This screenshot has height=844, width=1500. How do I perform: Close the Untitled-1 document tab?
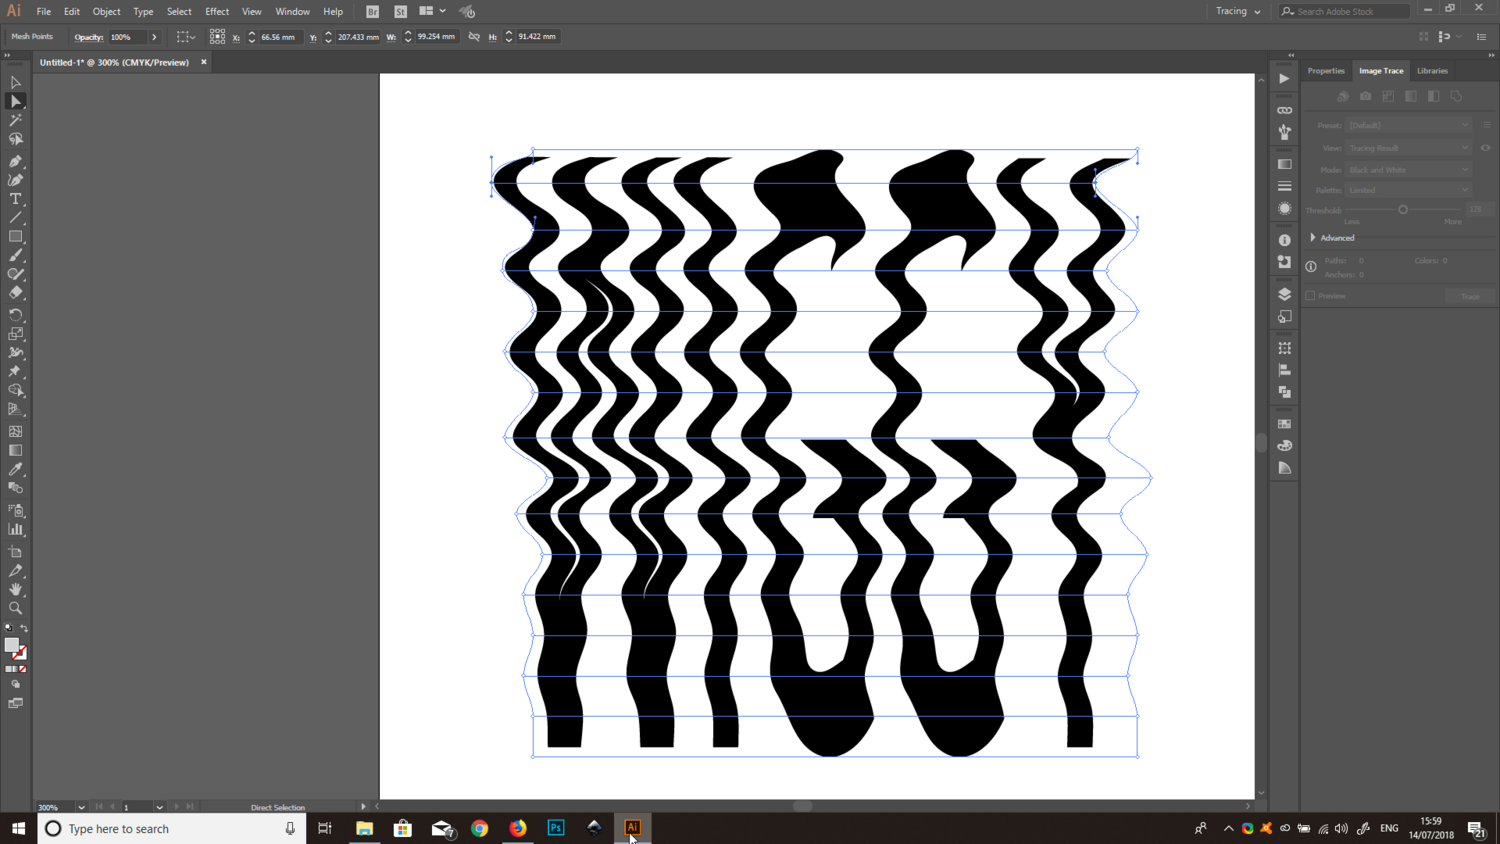pyautogui.click(x=204, y=62)
